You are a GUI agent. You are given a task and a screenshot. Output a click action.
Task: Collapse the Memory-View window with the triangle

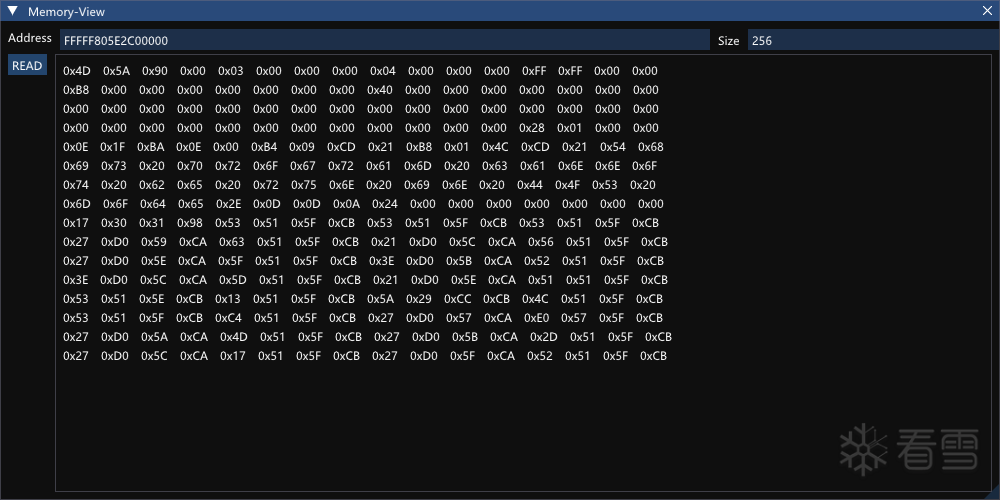(x=12, y=11)
